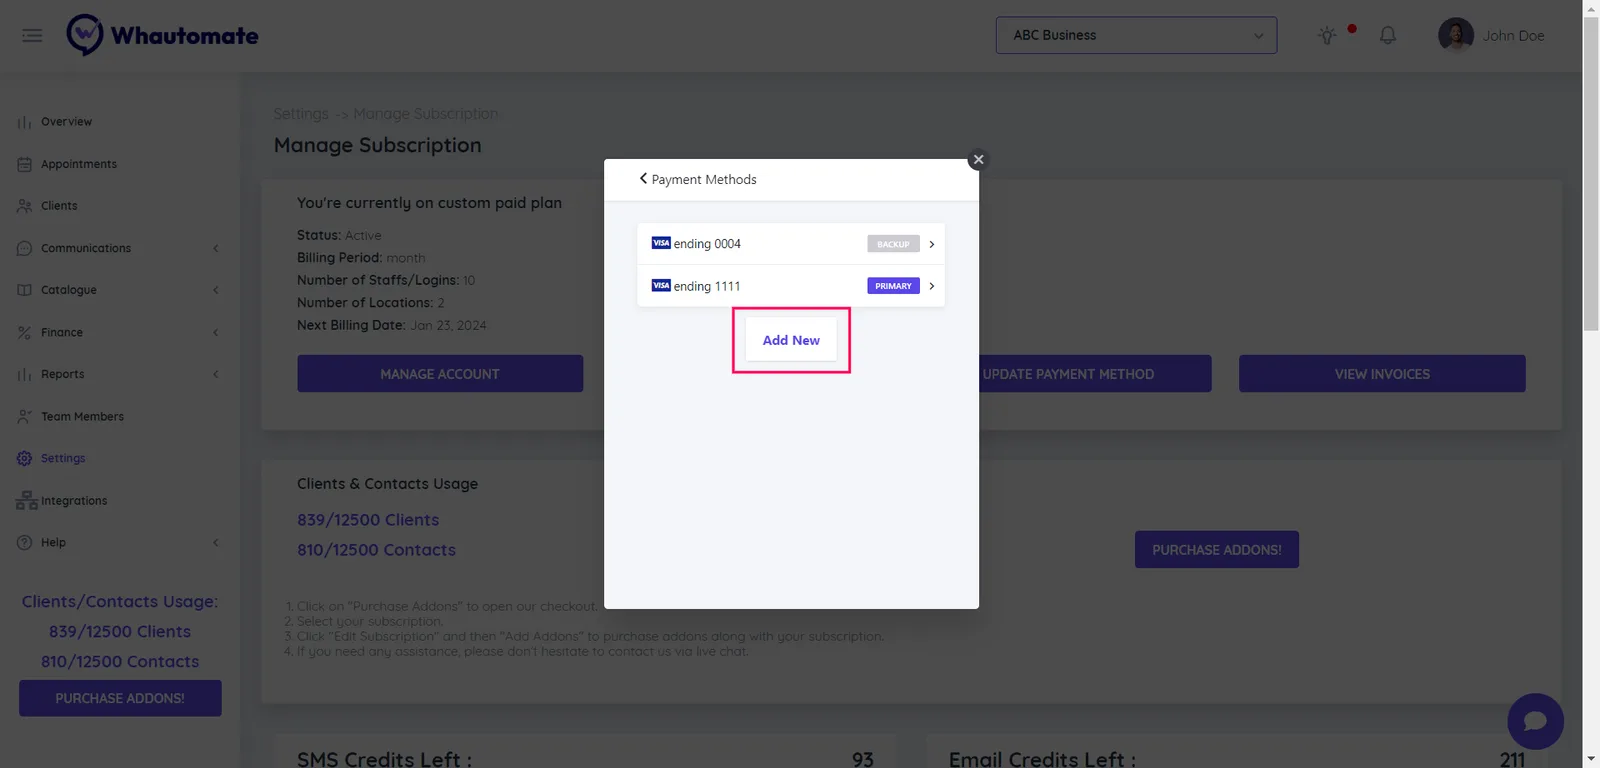Click the 810/12500 Contacts link in usage panel
The image size is (1600, 768).
point(376,550)
